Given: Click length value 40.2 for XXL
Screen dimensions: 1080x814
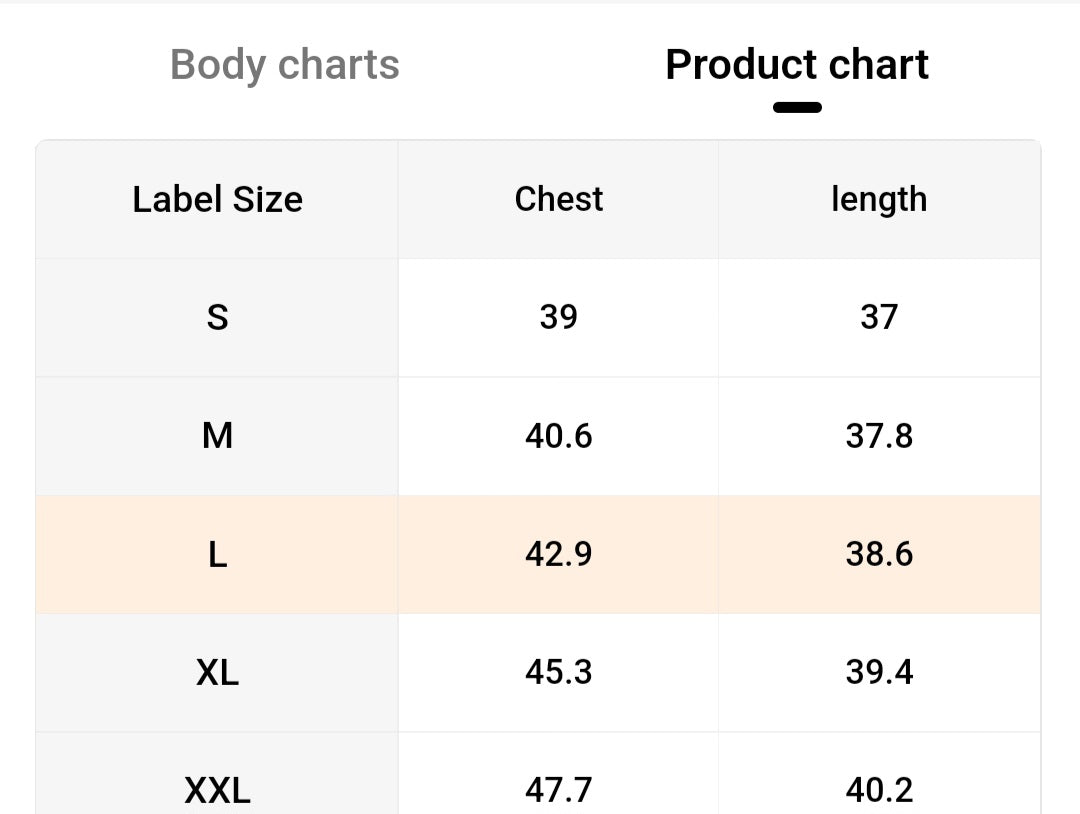Looking at the screenshot, I should coord(879,790).
